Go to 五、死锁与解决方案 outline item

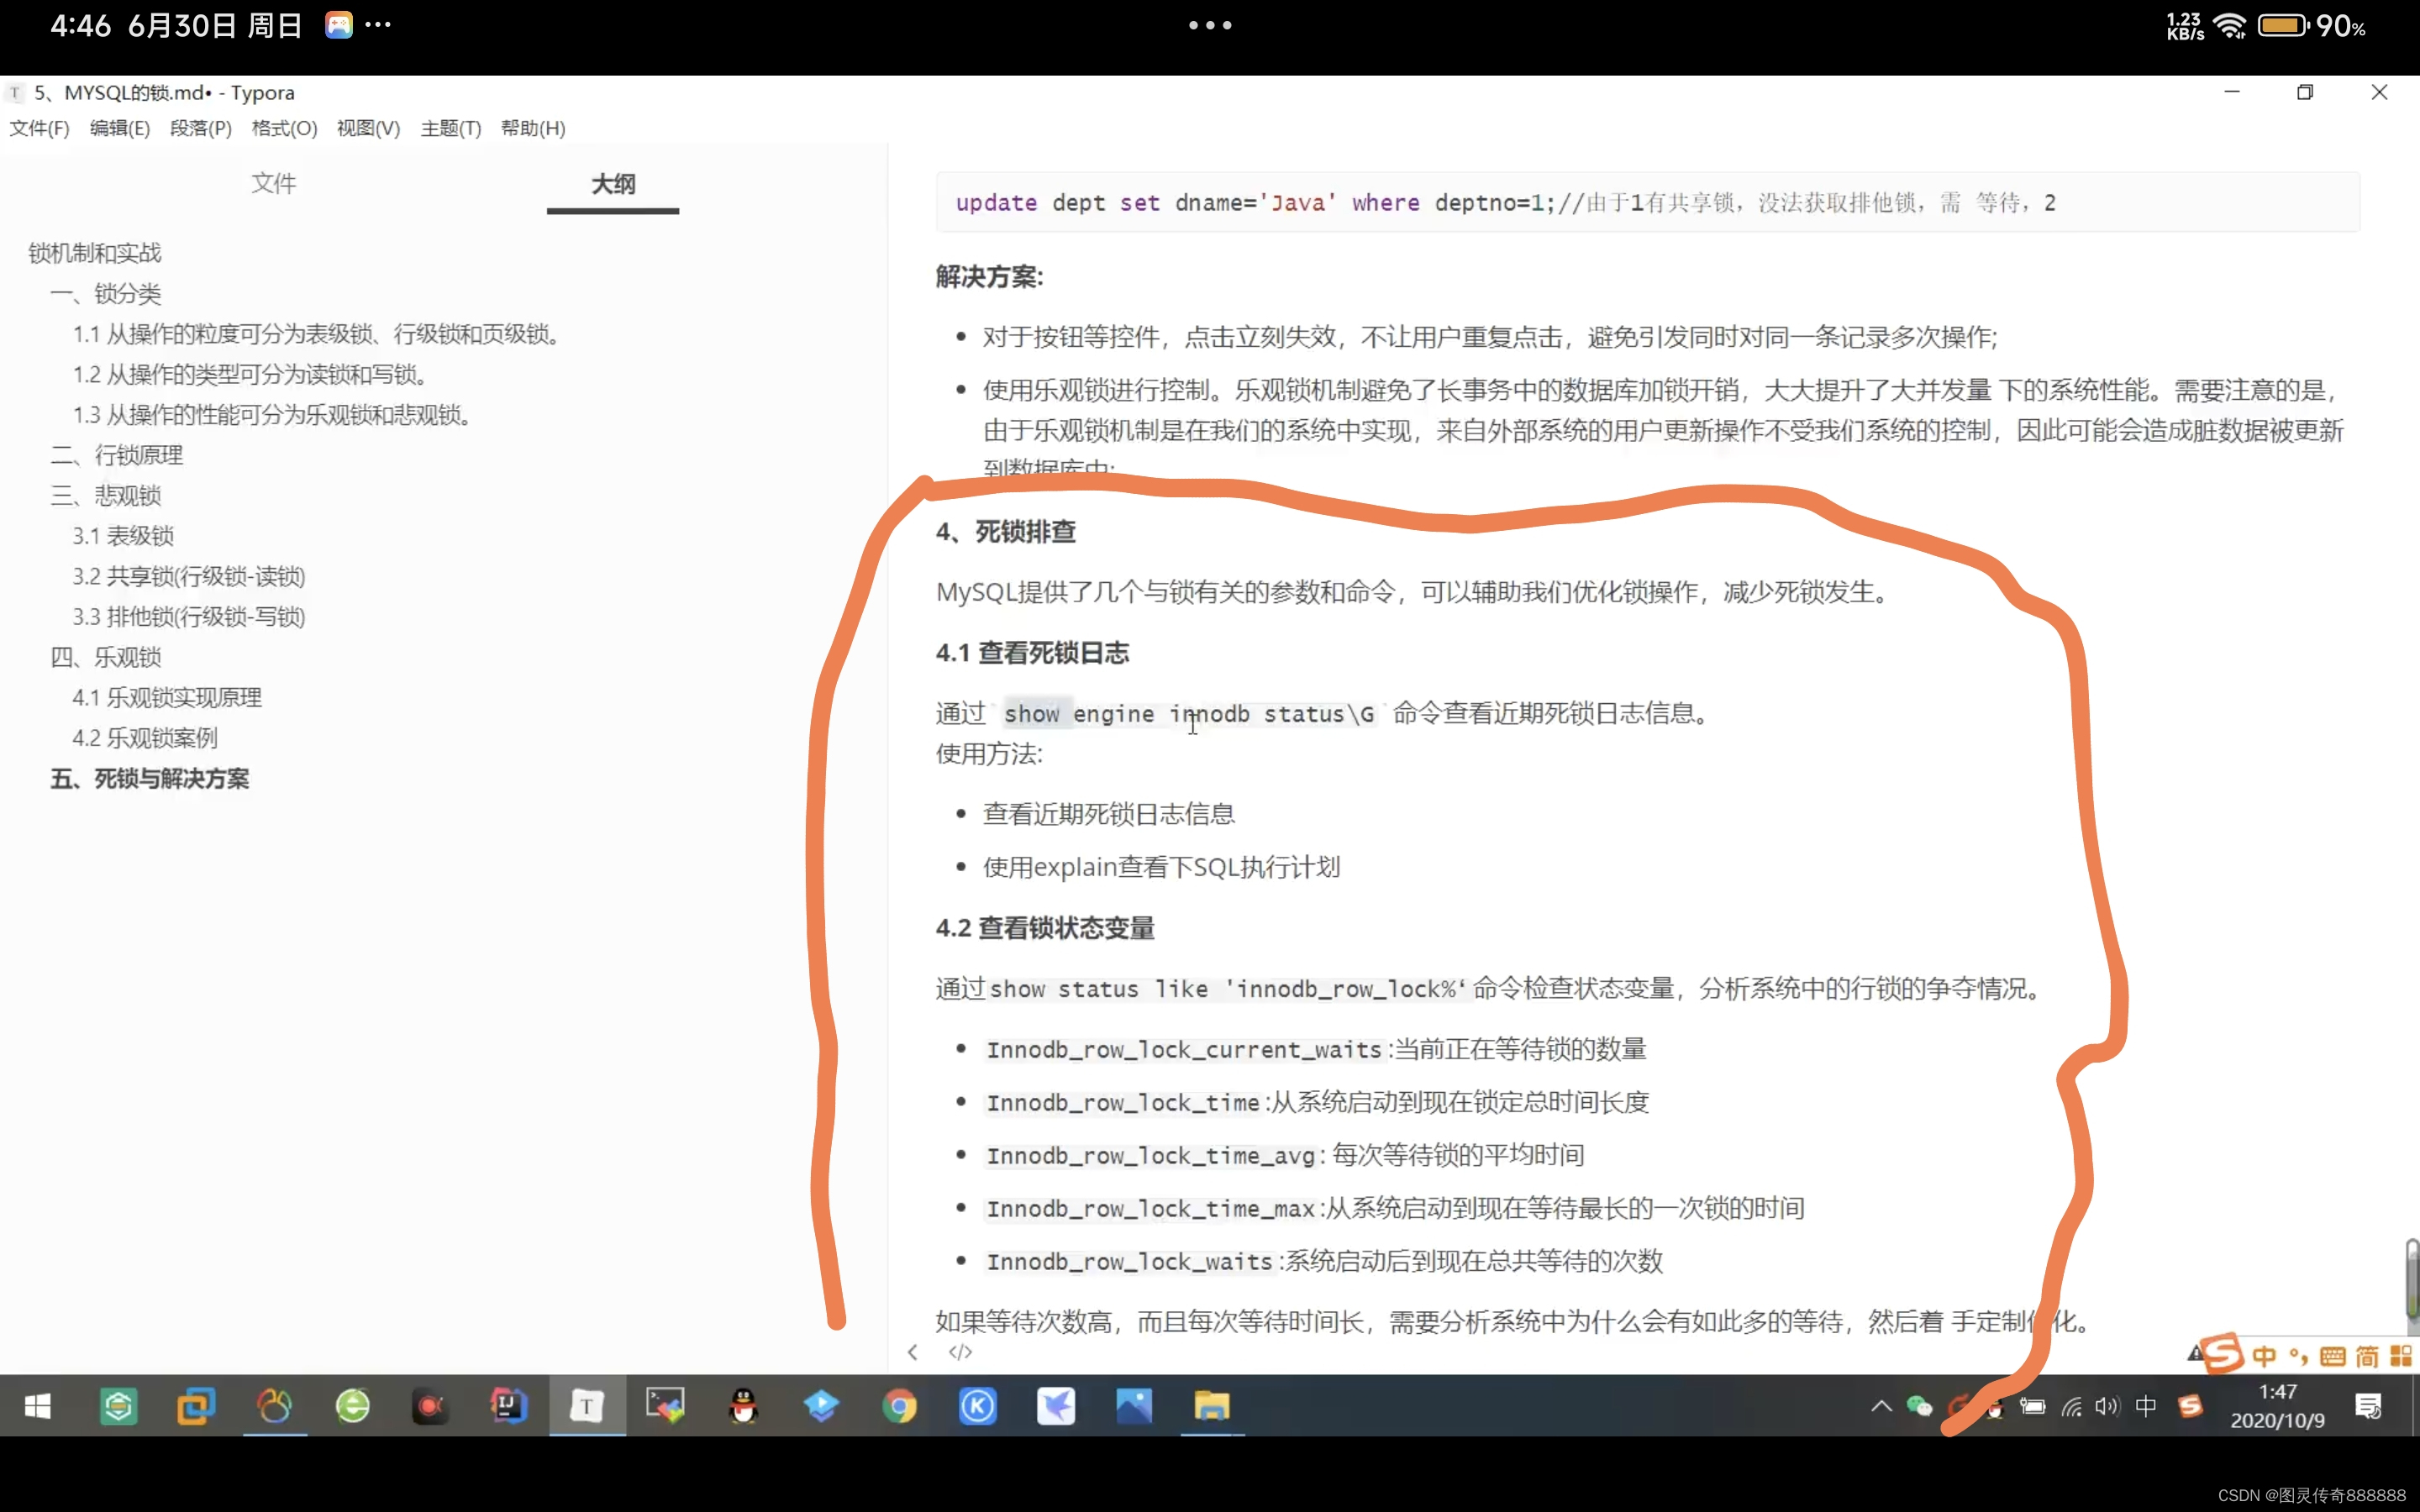pos(150,778)
